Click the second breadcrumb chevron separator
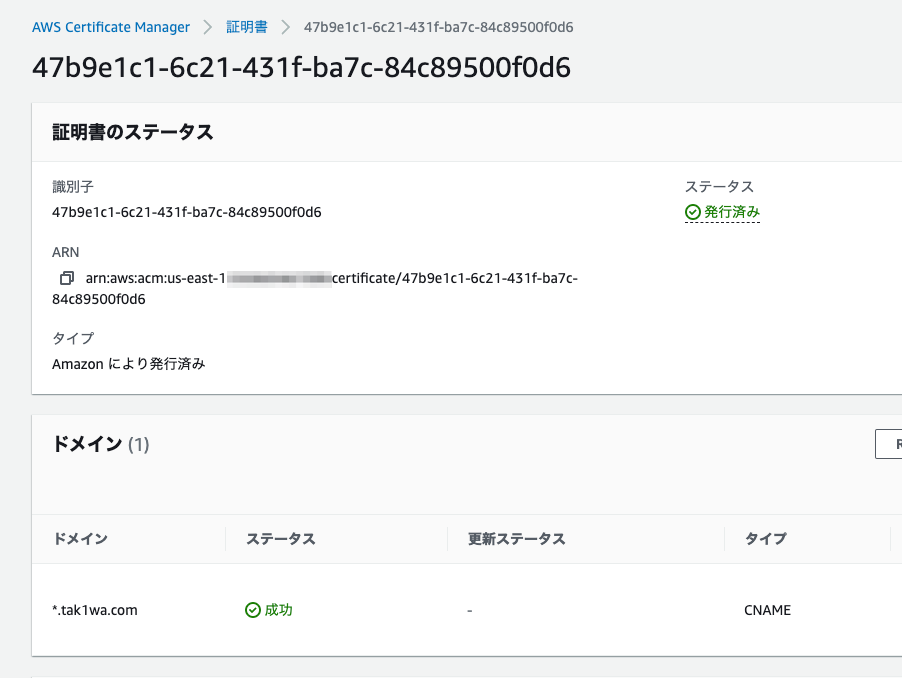Screen dimensions: 902x678 click(x=285, y=27)
